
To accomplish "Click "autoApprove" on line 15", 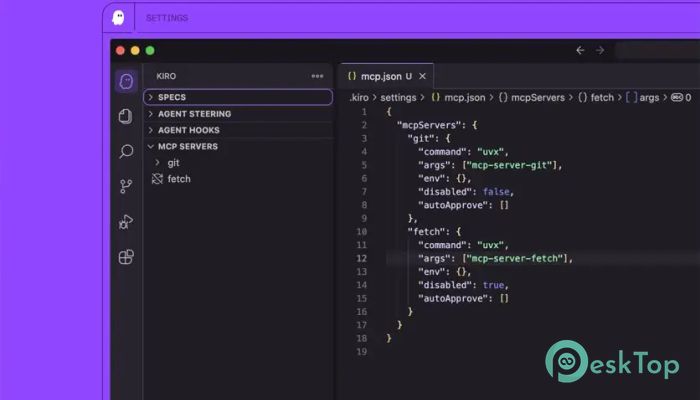I will point(453,299).
